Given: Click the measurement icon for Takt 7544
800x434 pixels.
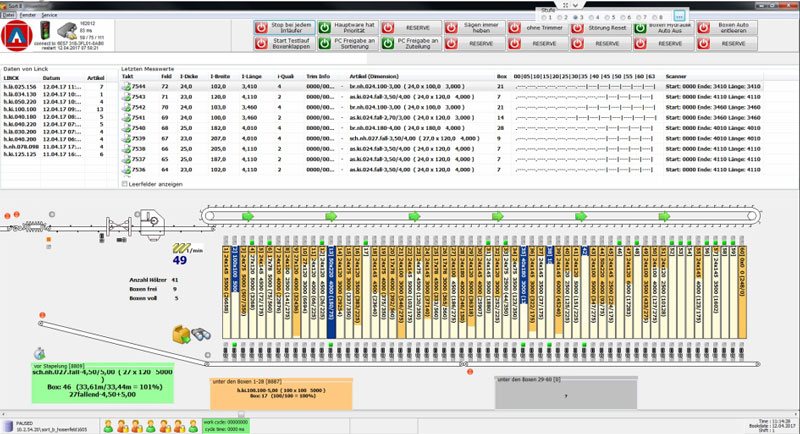Looking at the screenshot, I should coord(125,87).
